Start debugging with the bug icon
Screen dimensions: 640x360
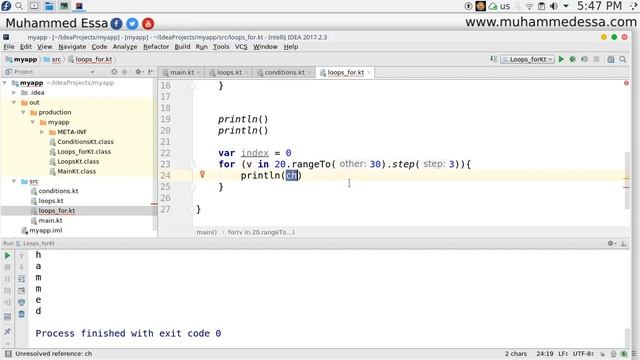coord(573,59)
